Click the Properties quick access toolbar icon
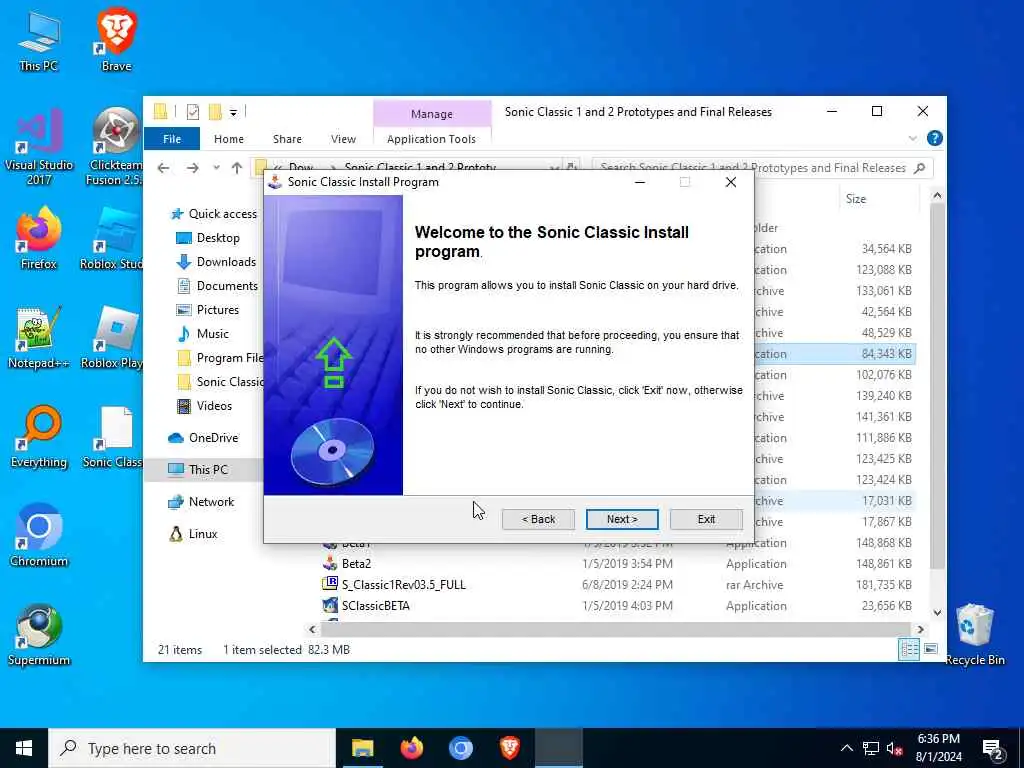Screen dimensions: 1024x768 pyautogui.click(x=193, y=112)
